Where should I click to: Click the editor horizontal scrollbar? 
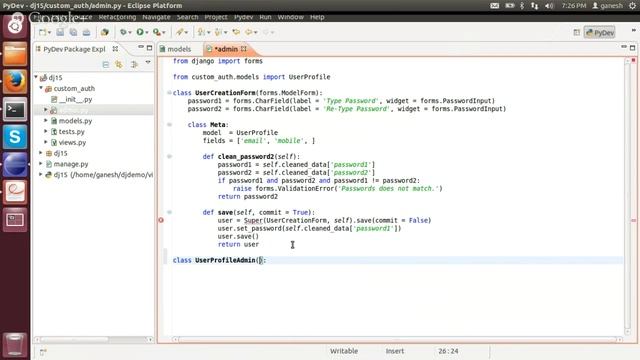[397, 340]
